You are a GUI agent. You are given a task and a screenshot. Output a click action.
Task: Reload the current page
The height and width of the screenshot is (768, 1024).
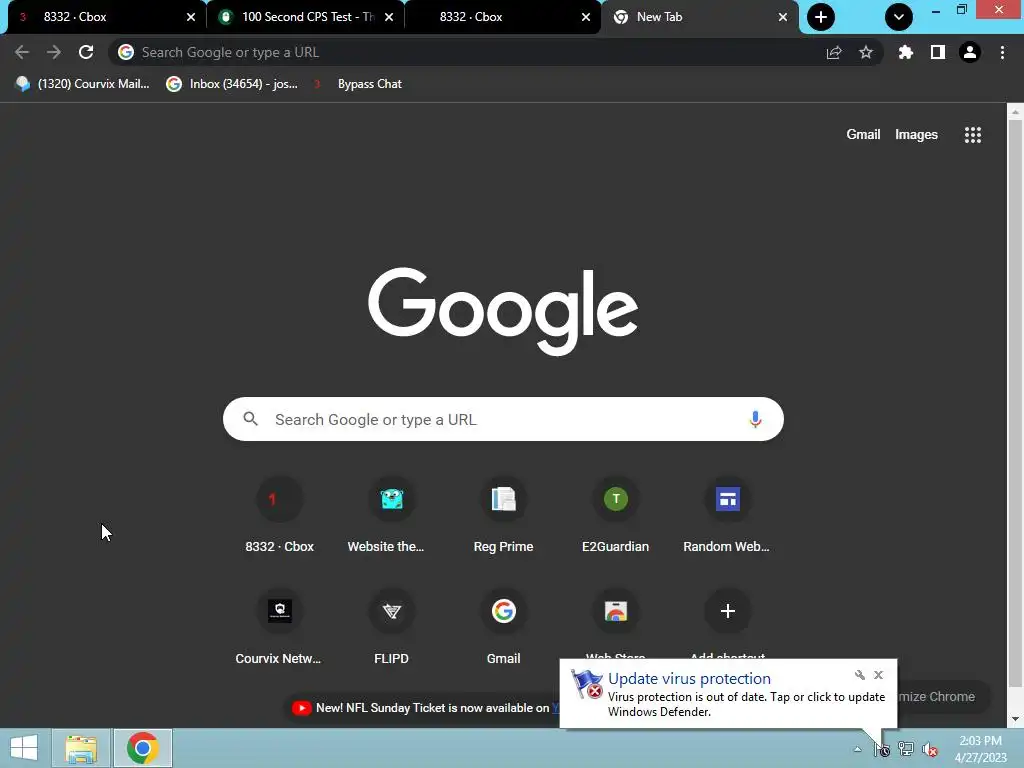click(x=86, y=52)
